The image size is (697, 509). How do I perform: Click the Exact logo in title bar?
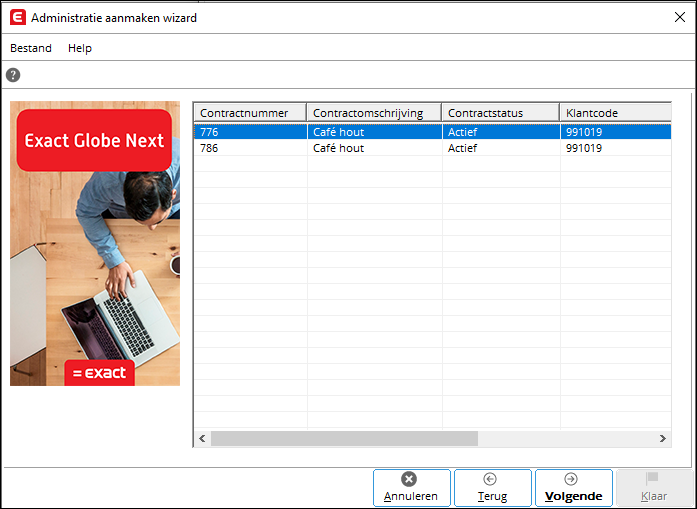18,18
